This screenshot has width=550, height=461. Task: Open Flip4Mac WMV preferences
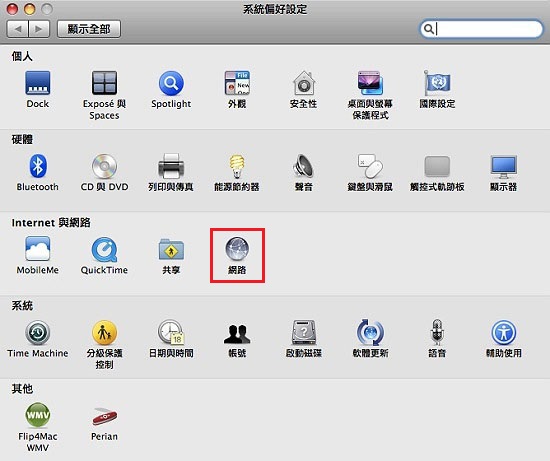(x=38, y=415)
